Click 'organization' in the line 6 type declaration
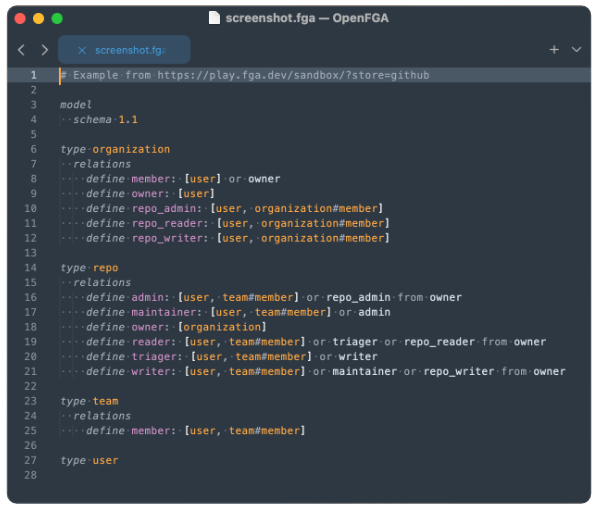 click(x=131, y=149)
